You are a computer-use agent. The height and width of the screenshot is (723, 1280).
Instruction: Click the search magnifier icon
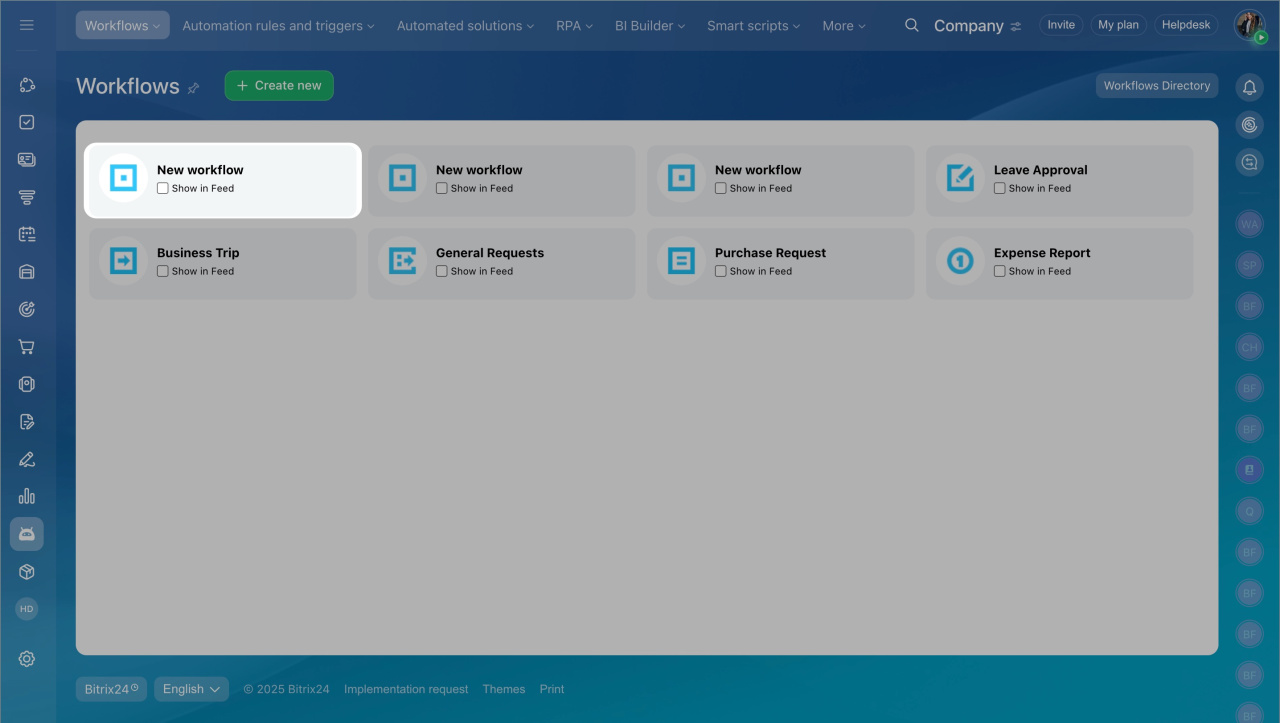[912, 25]
